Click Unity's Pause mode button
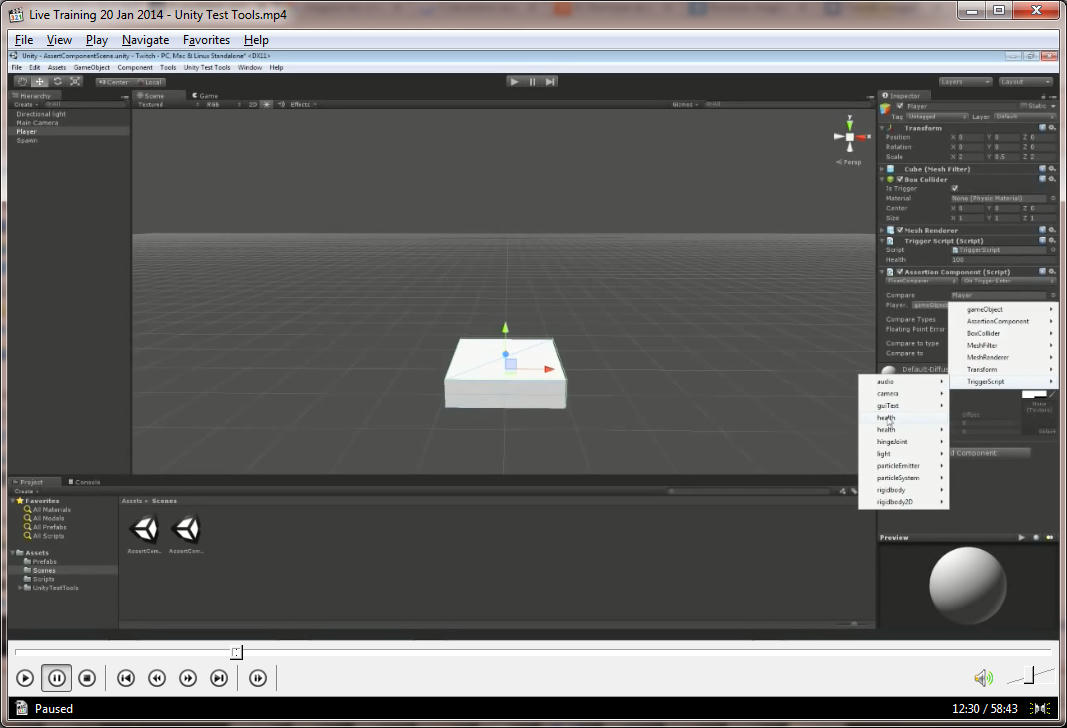Viewport: 1067px width, 728px height. (x=532, y=82)
